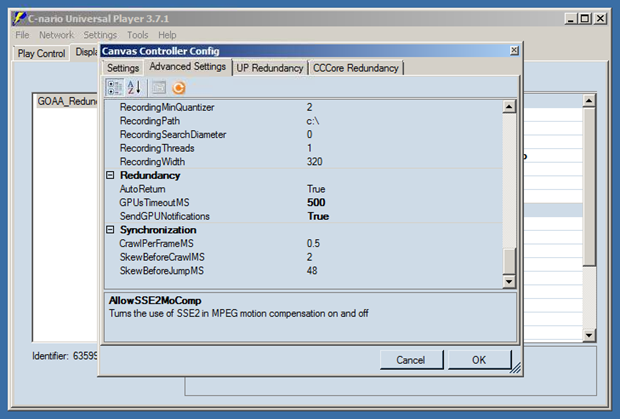620x419 pixels.
Task: Click the SendGPUNotifications value True
Action: (x=318, y=216)
